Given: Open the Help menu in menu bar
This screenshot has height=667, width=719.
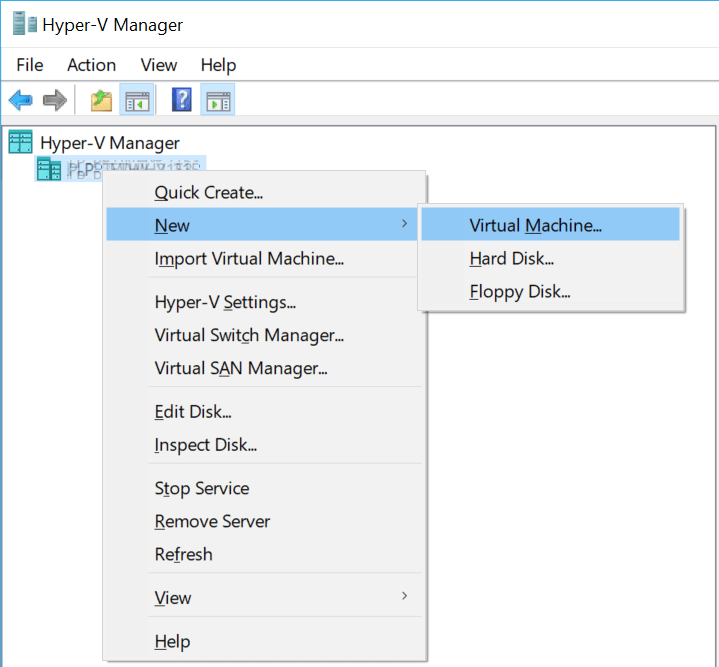Looking at the screenshot, I should tap(218, 65).
